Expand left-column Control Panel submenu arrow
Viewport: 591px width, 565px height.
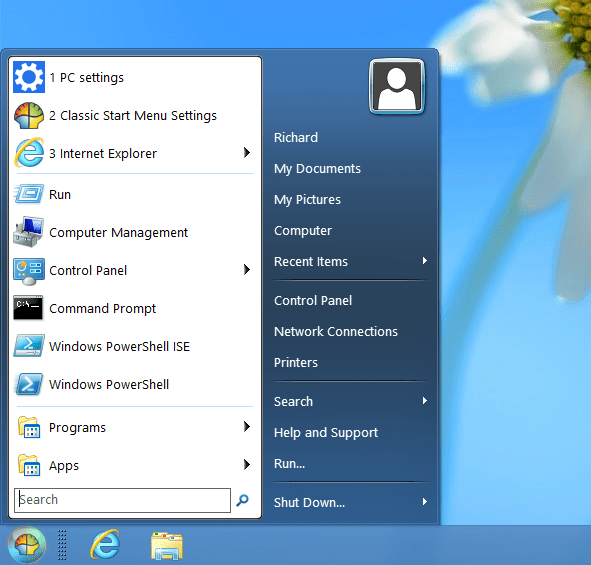click(x=247, y=269)
